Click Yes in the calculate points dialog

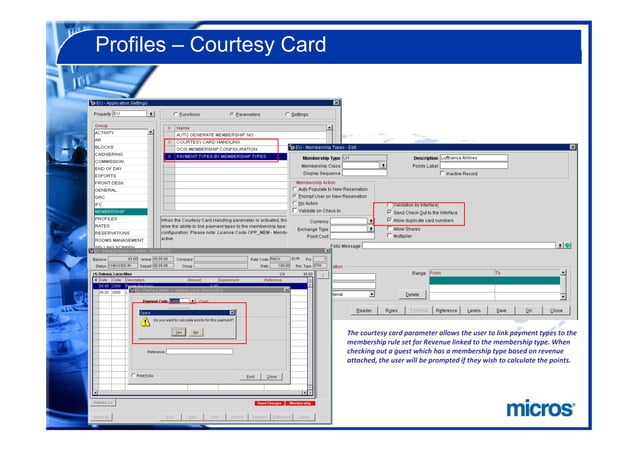(x=179, y=332)
